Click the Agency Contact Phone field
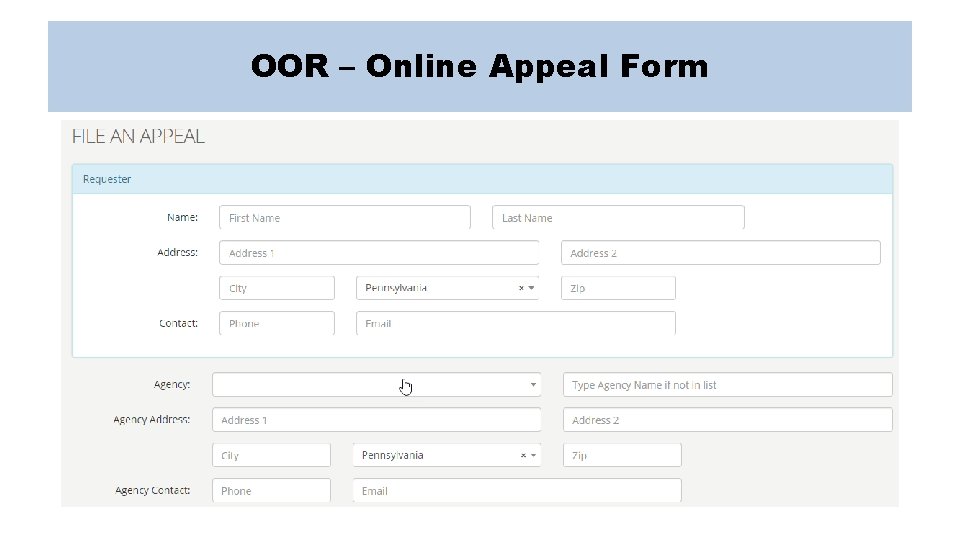This screenshot has width=960, height=540. tap(271, 490)
